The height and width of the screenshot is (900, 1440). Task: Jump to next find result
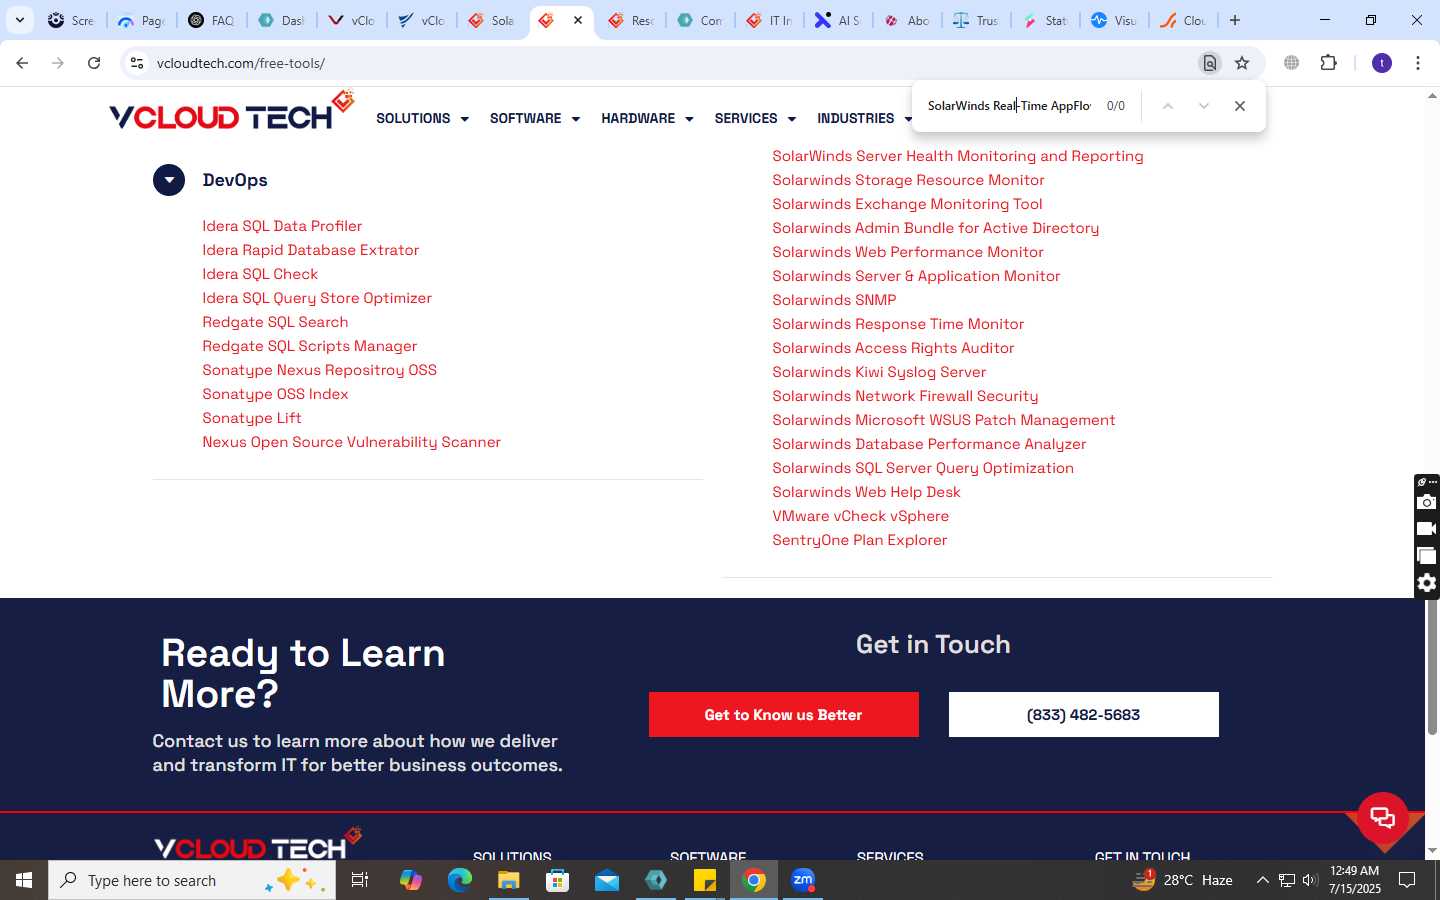tap(1204, 106)
